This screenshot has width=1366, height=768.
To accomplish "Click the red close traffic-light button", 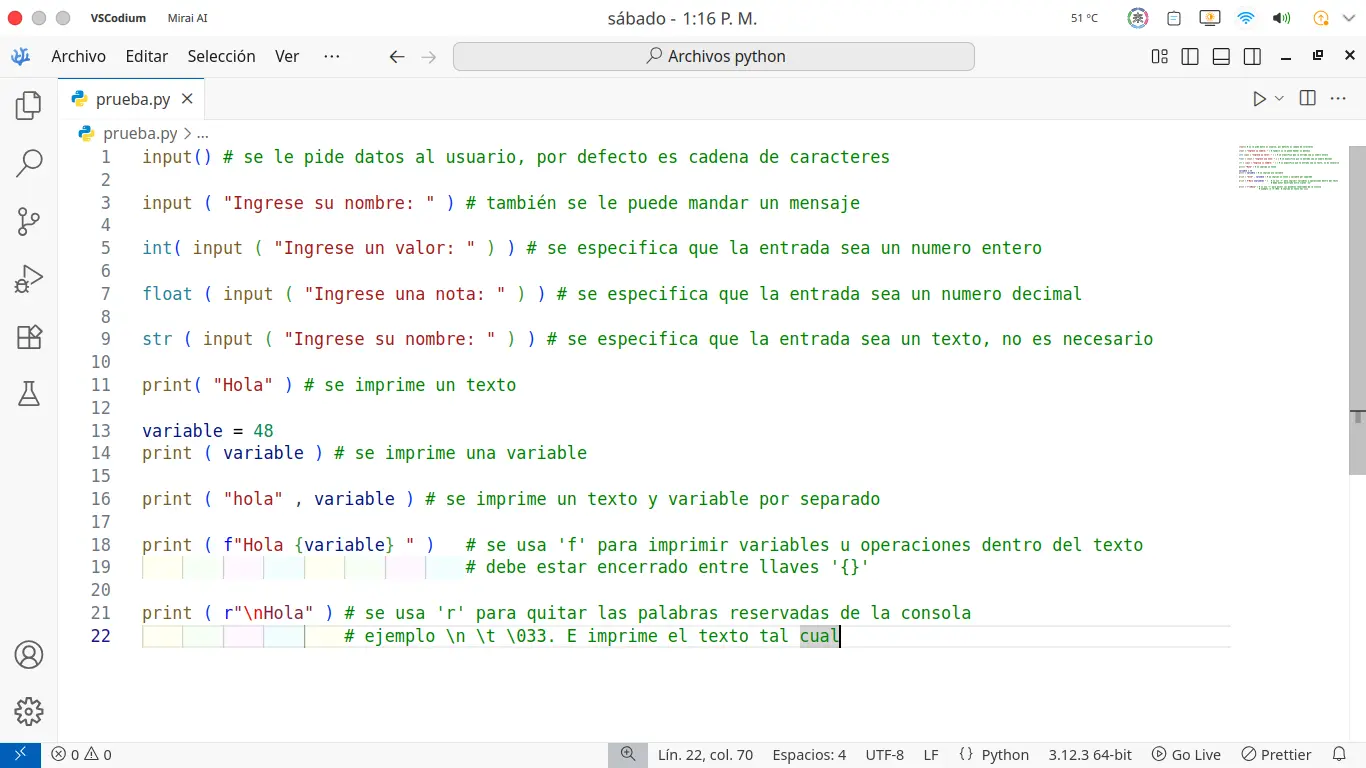I will 15,18.
